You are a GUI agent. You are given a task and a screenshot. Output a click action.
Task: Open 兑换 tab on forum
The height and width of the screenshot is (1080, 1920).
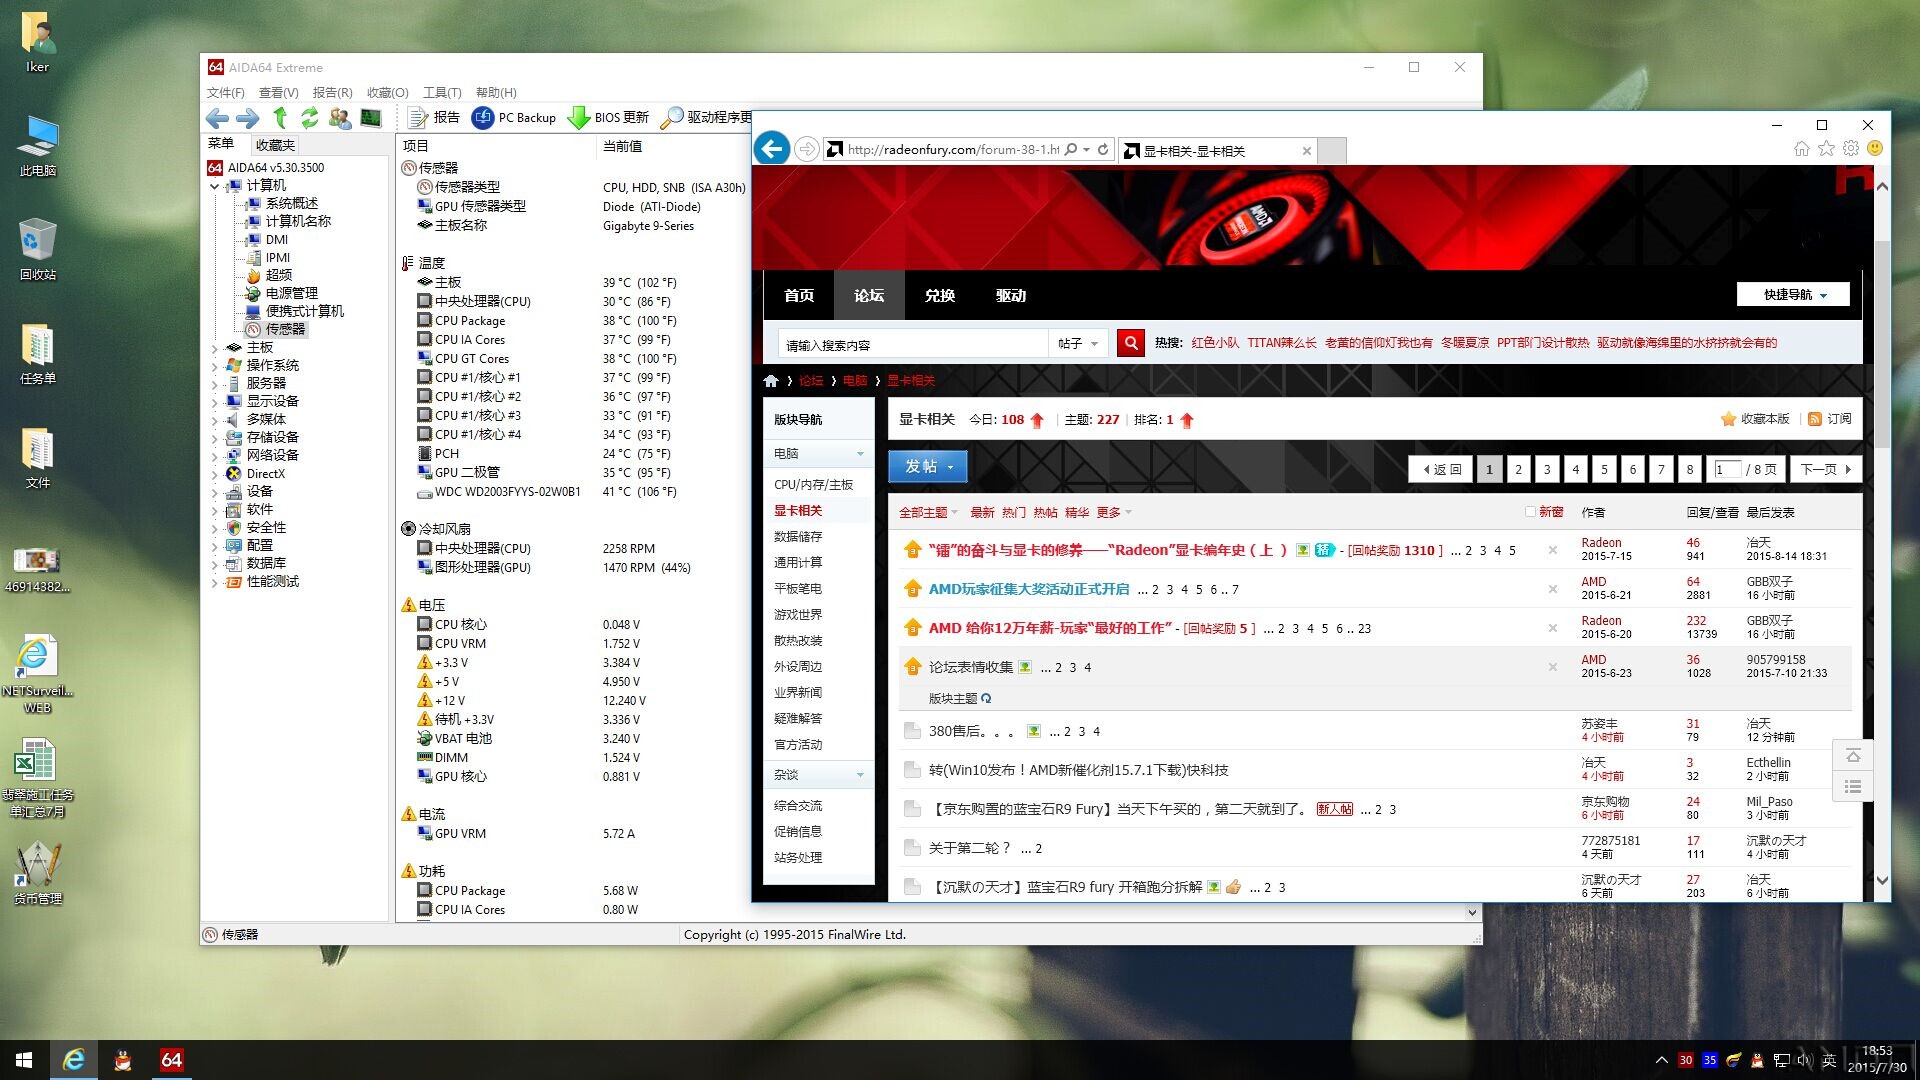(x=940, y=296)
